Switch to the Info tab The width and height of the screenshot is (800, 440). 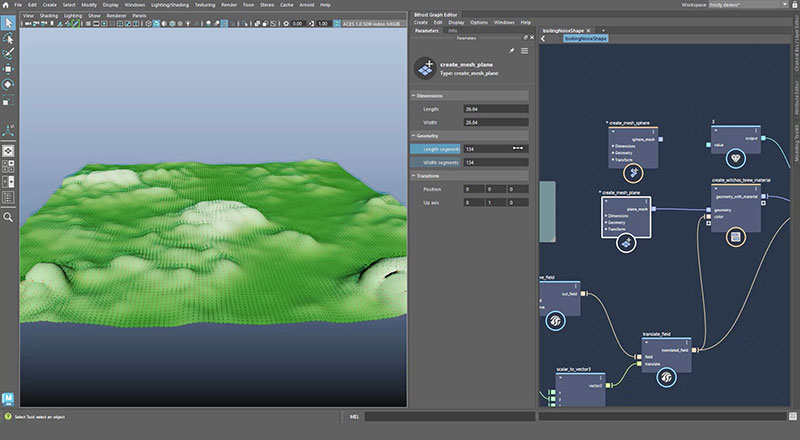click(453, 31)
